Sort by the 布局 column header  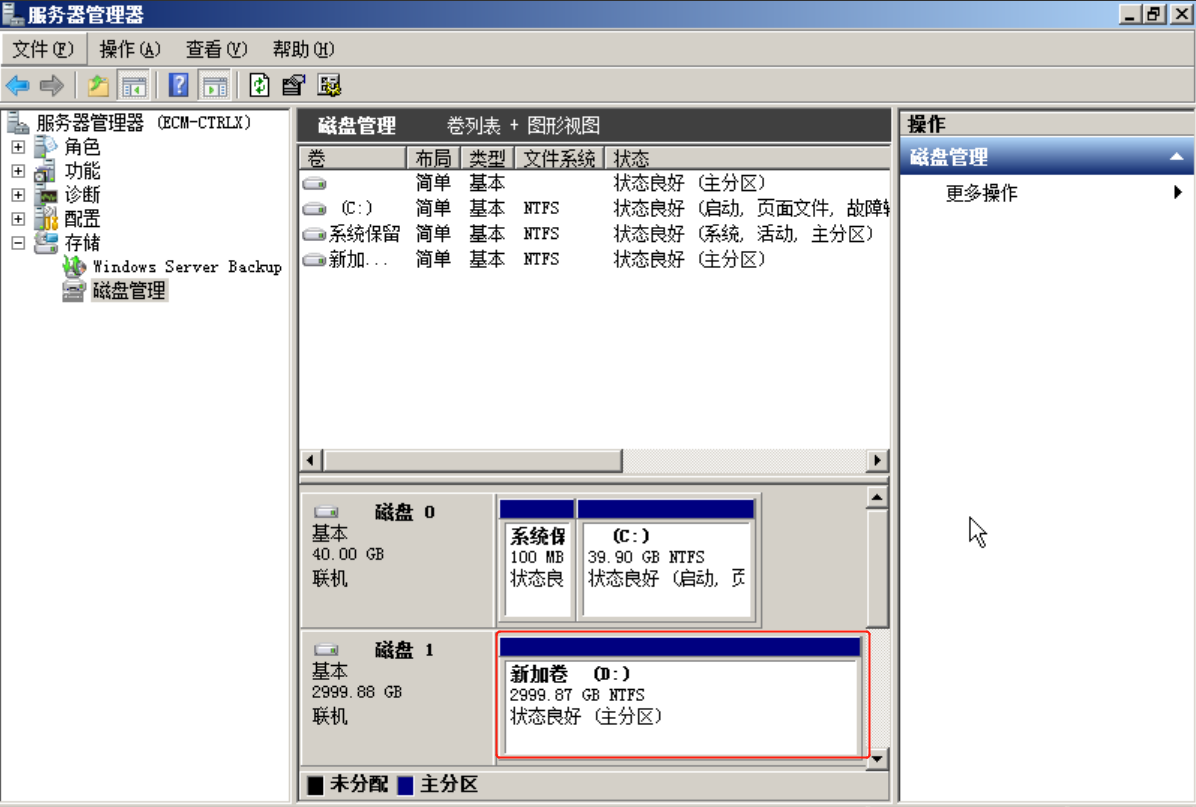tap(433, 158)
